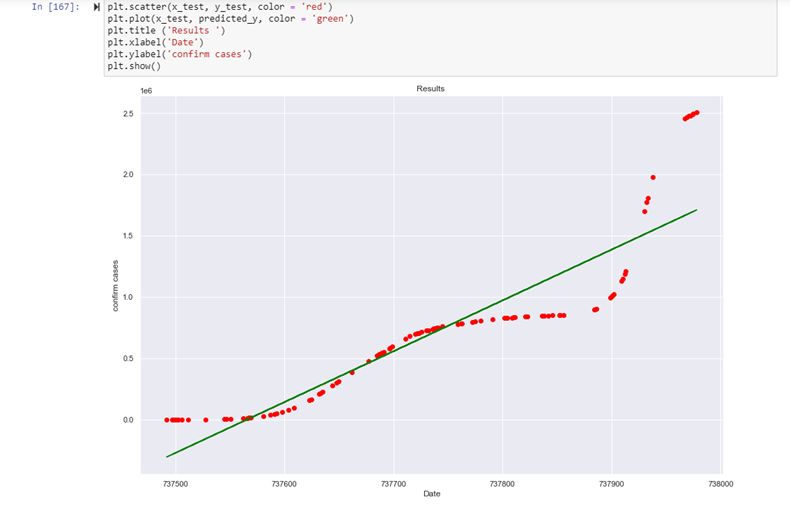The height and width of the screenshot is (511, 790).
Task: Click the plt.show() code line
Action: 134,66
